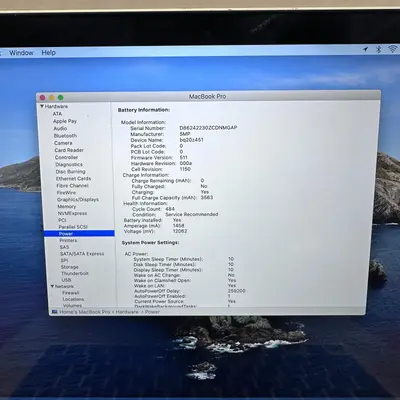Select Audio in the sidebar

tap(60, 128)
